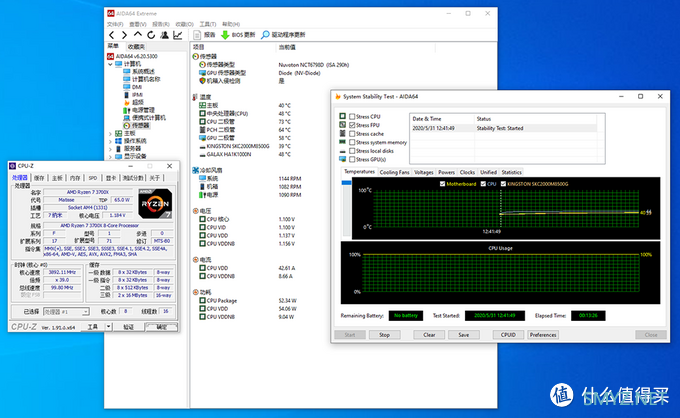Switch to the 内存 tab in CPU-Z

[x=75, y=178]
